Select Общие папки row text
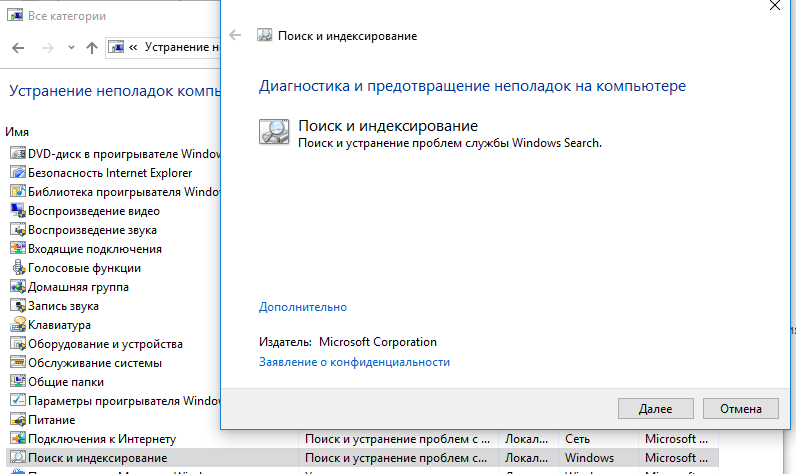This screenshot has height=474, width=796. [66, 382]
